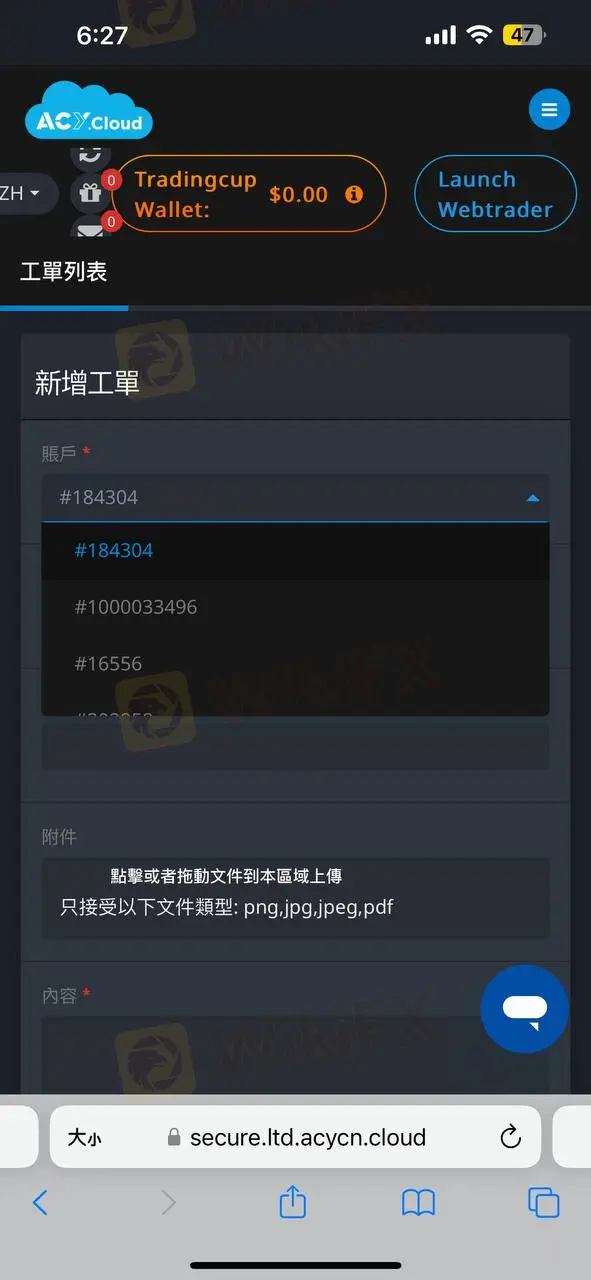Open Safari bookmarks icon
The height and width of the screenshot is (1280, 591).
(x=418, y=1202)
